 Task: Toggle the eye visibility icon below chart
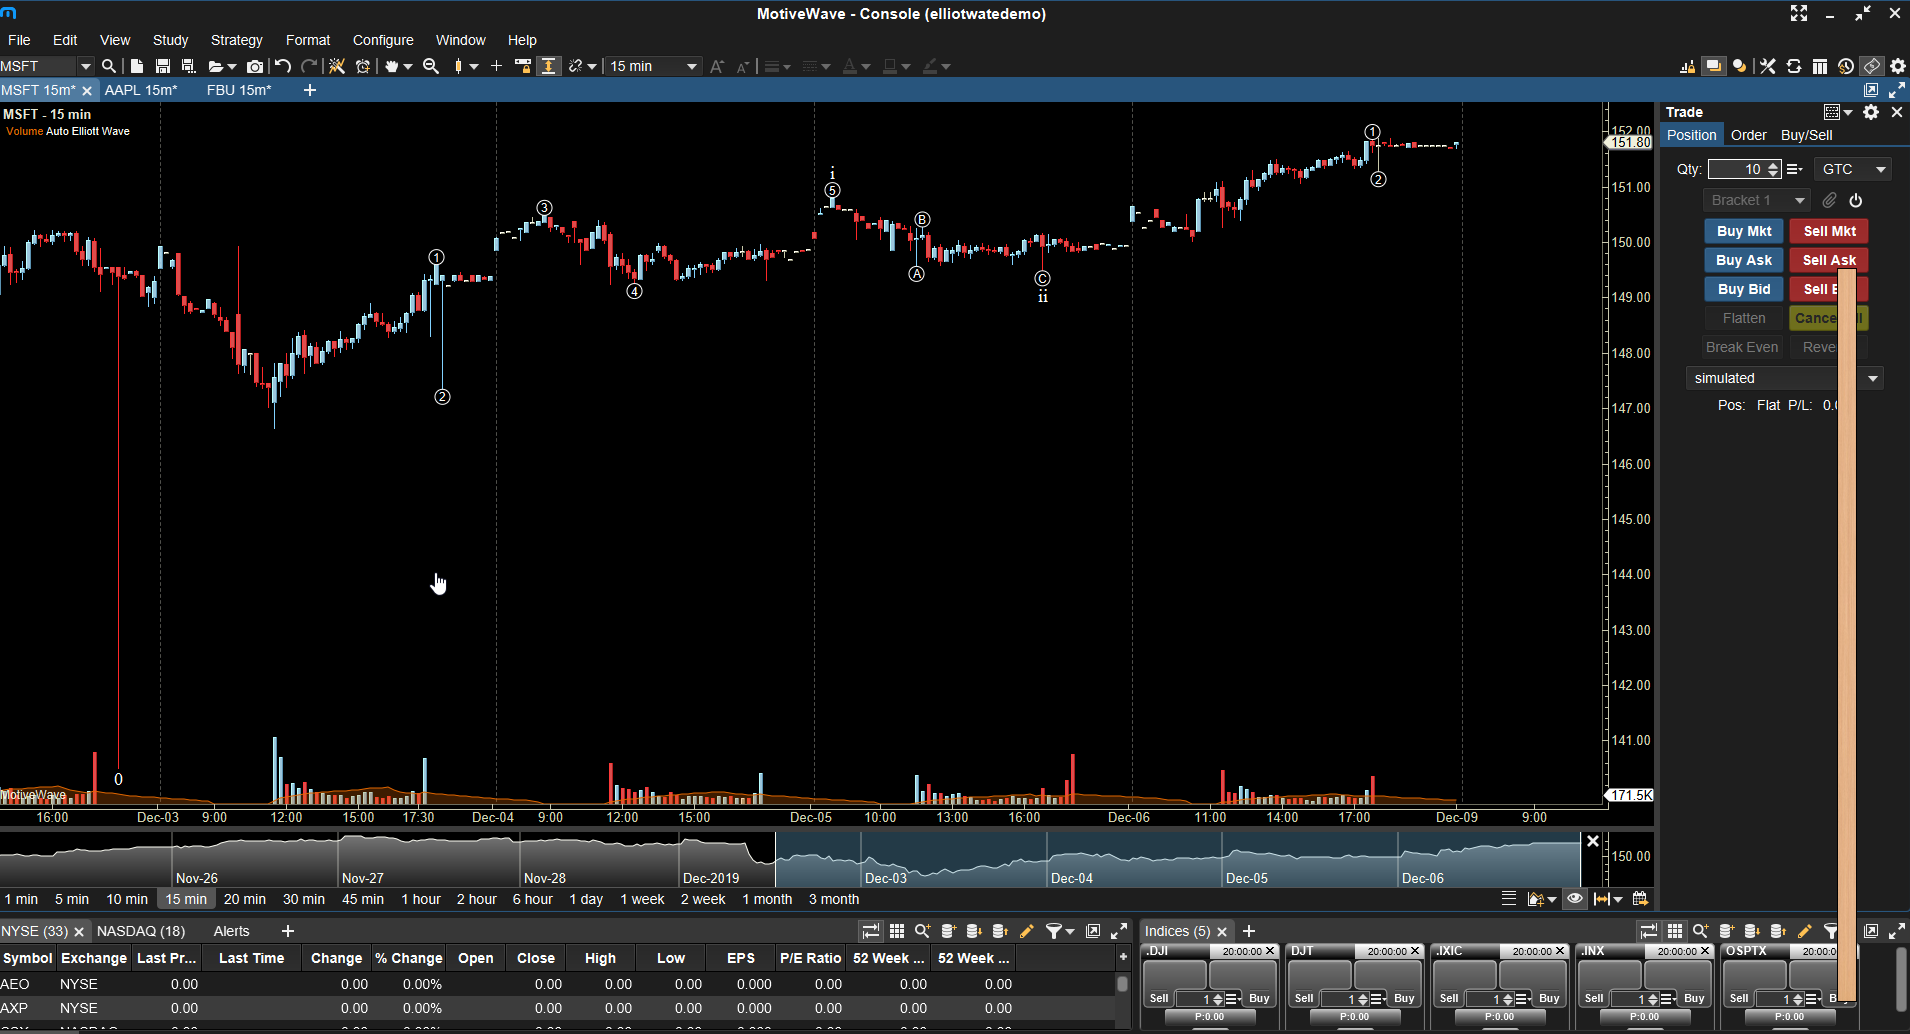1575,899
